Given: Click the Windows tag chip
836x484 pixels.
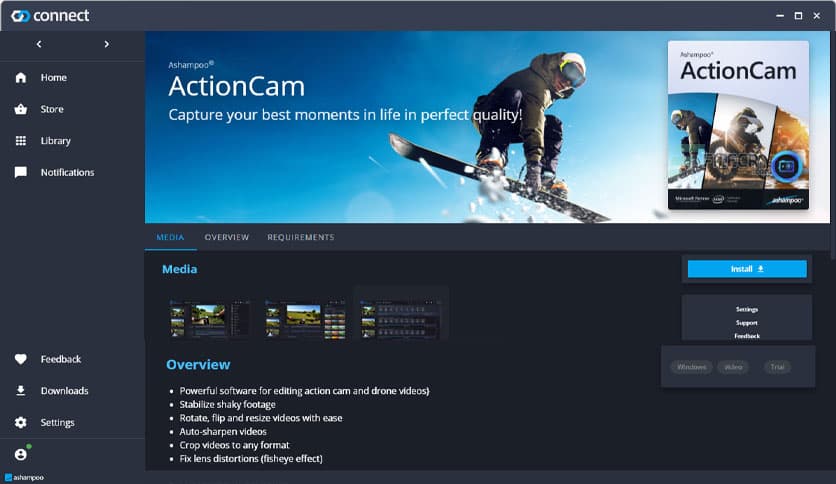Looking at the screenshot, I should tap(692, 367).
